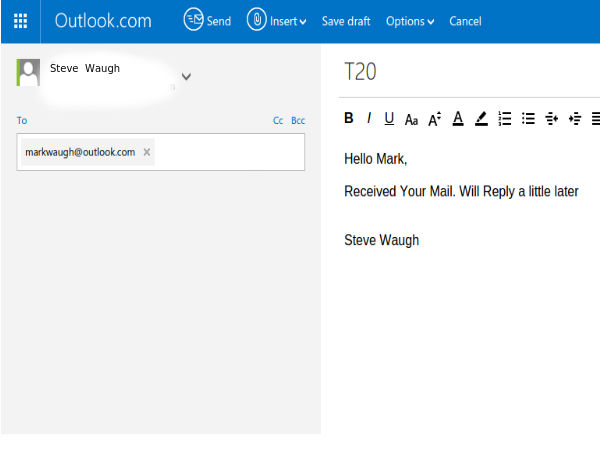The width and height of the screenshot is (600, 450).
Task: Remove markwaugh@outlook.com recipient
Action: (x=147, y=152)
